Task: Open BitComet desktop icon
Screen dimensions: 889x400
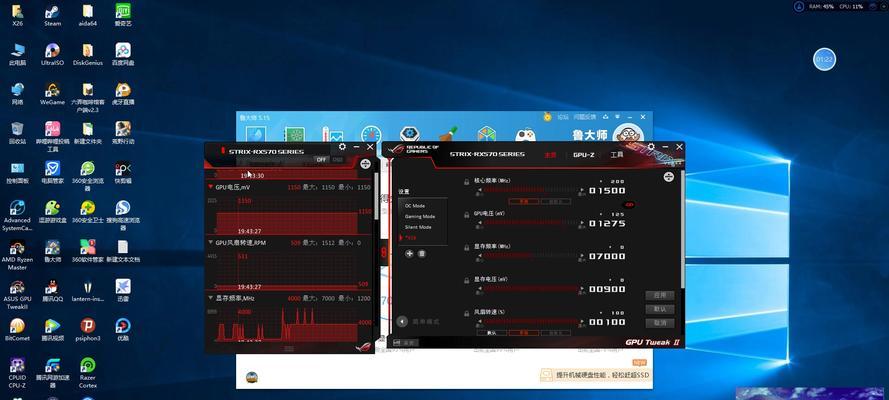Action: coord(17,330)
